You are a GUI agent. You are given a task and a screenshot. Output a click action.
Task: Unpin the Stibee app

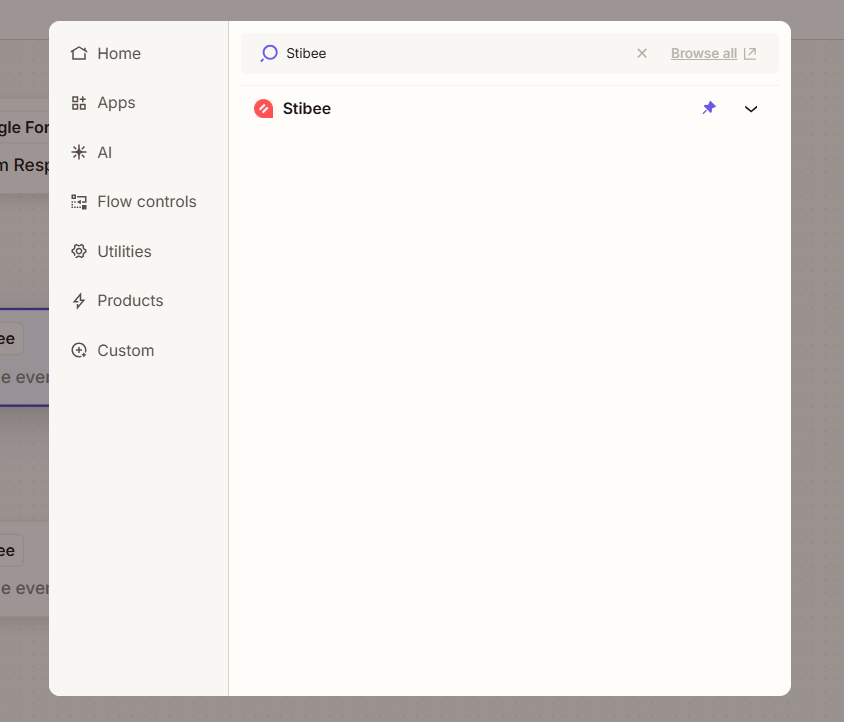(x=709, y=108)
